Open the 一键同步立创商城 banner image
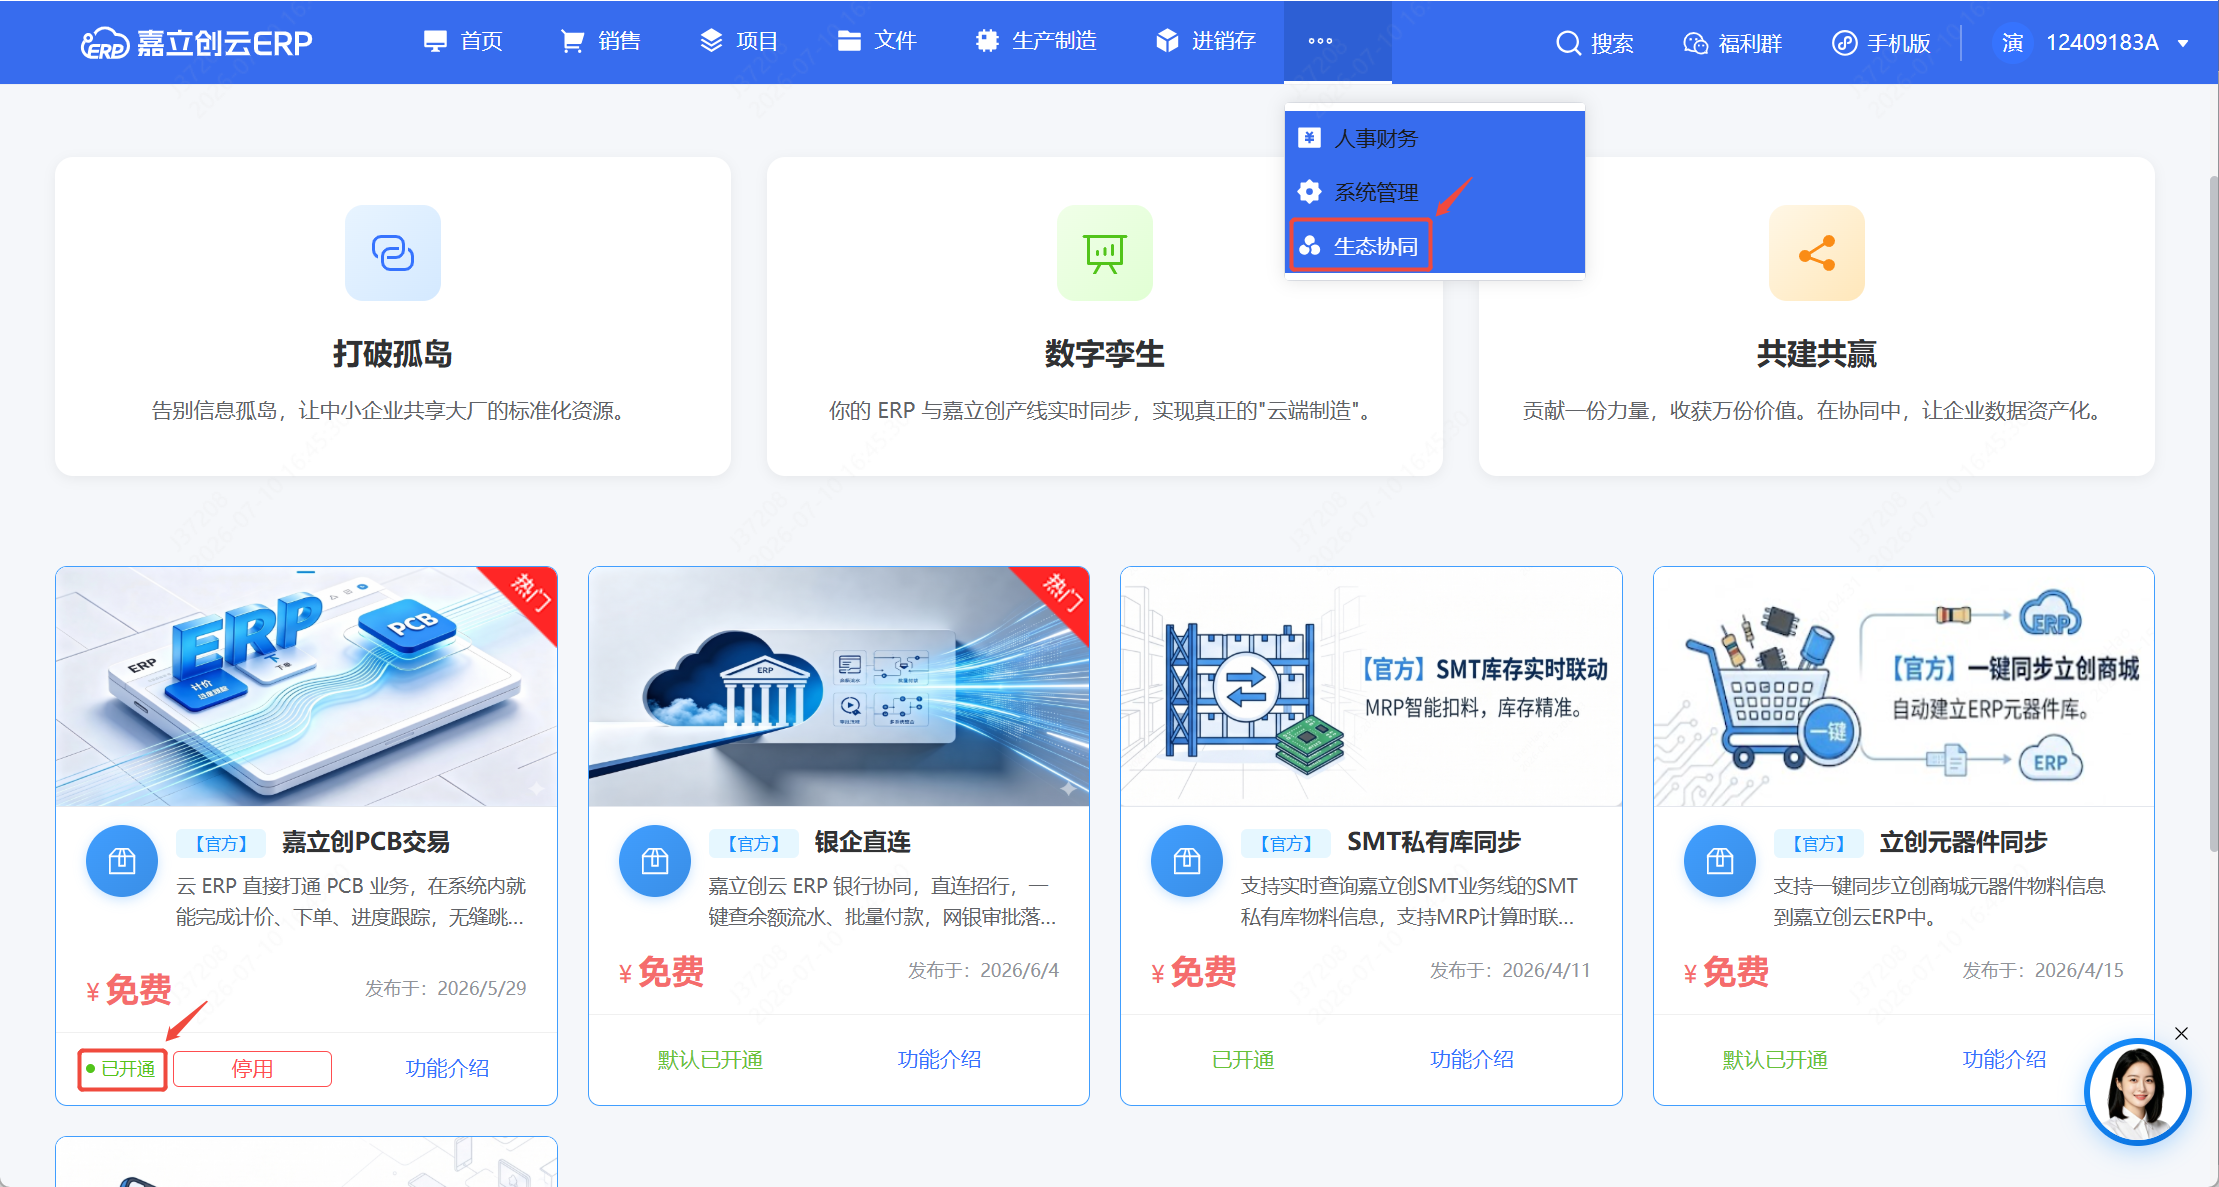This screenshot has width=2219, height=1187. (1904, 687)
